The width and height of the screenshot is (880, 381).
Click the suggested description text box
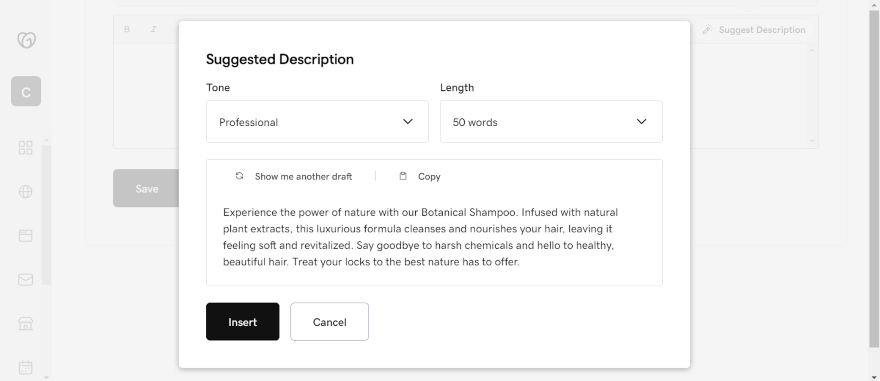[434, 237]
